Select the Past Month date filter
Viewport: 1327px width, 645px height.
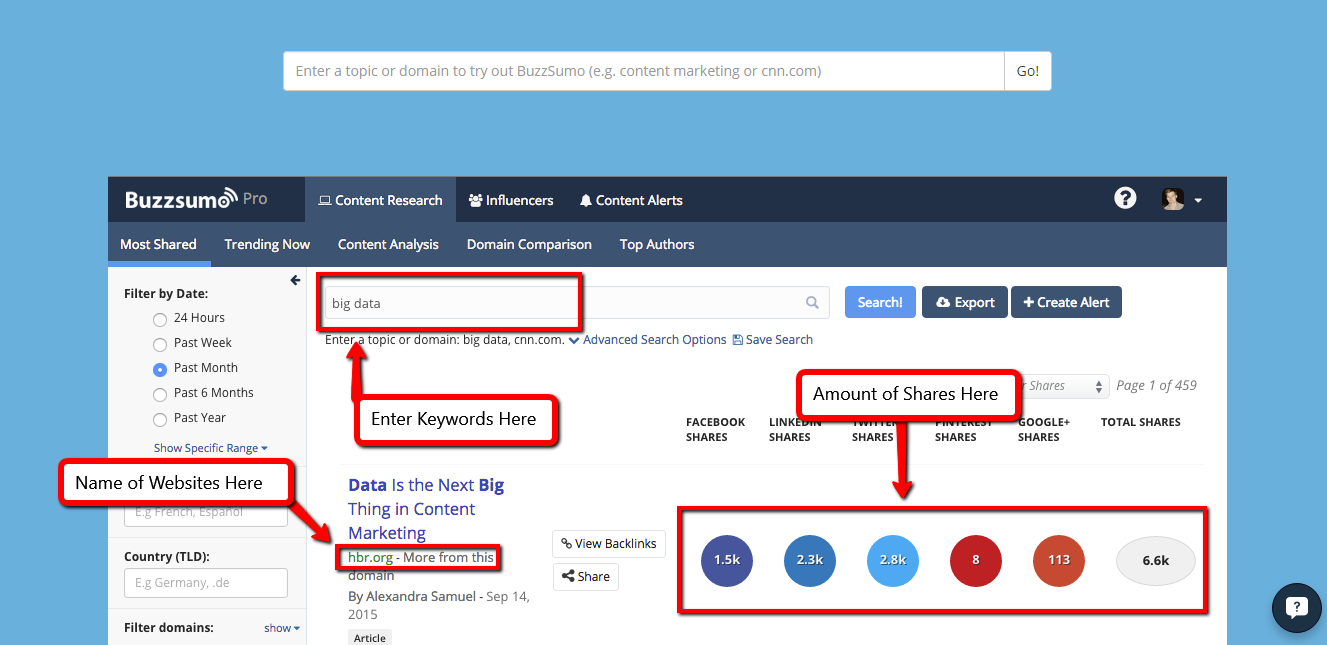coord(160,369)
